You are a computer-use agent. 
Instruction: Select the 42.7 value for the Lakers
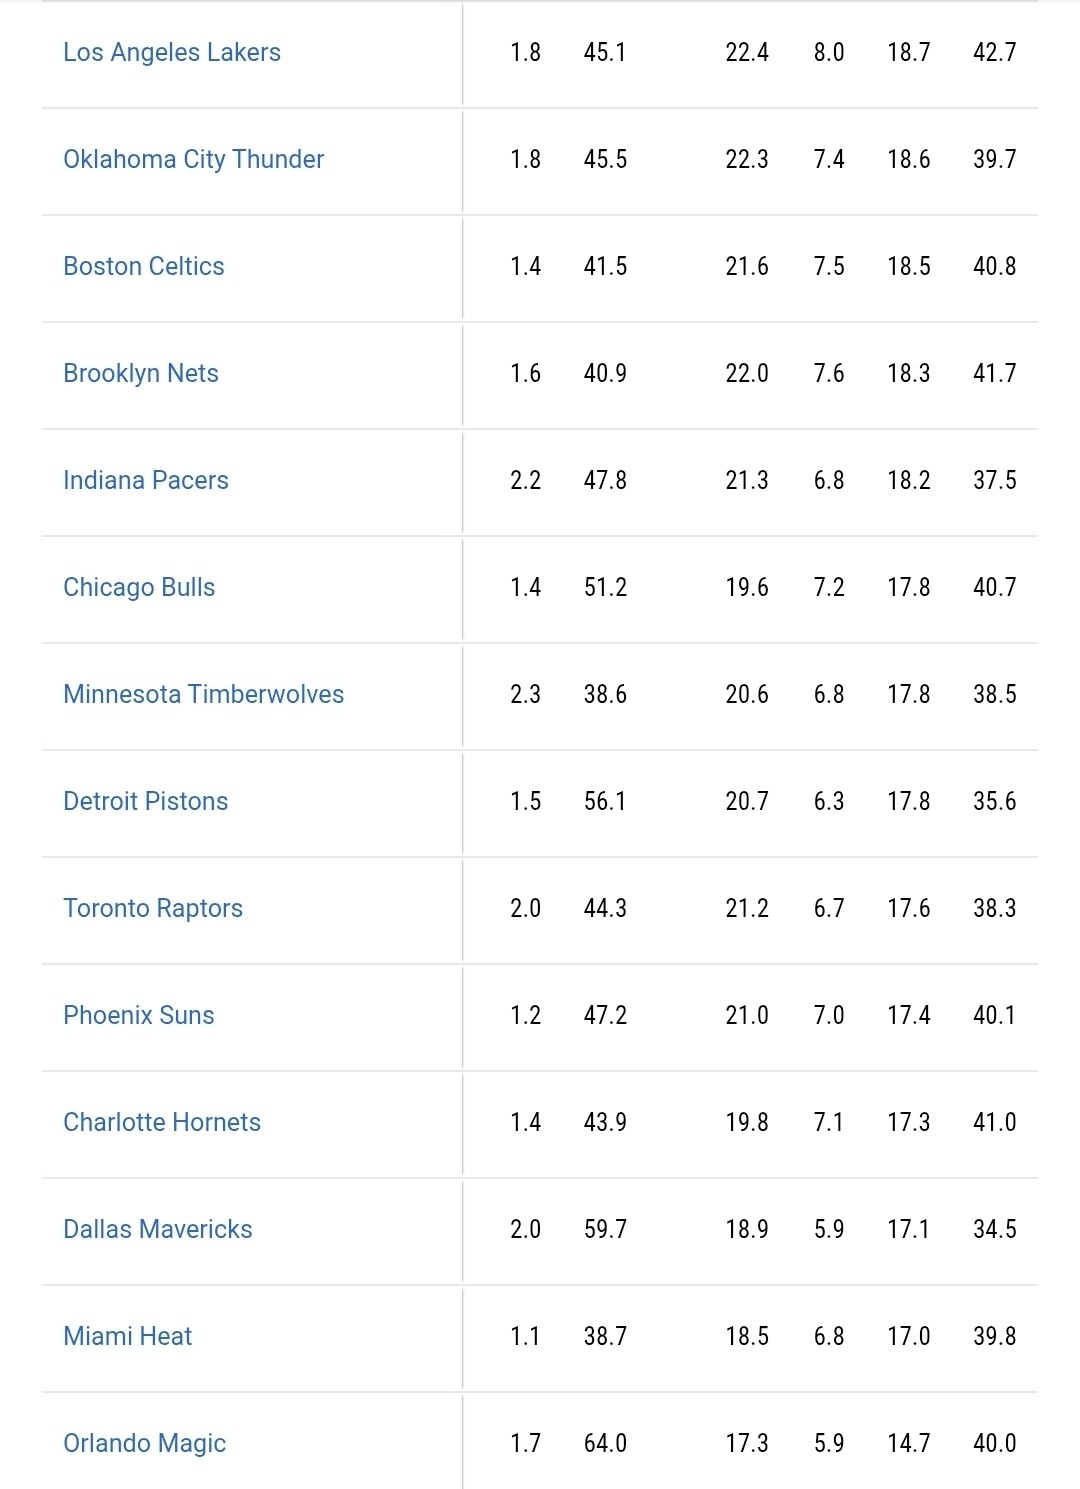994,52
